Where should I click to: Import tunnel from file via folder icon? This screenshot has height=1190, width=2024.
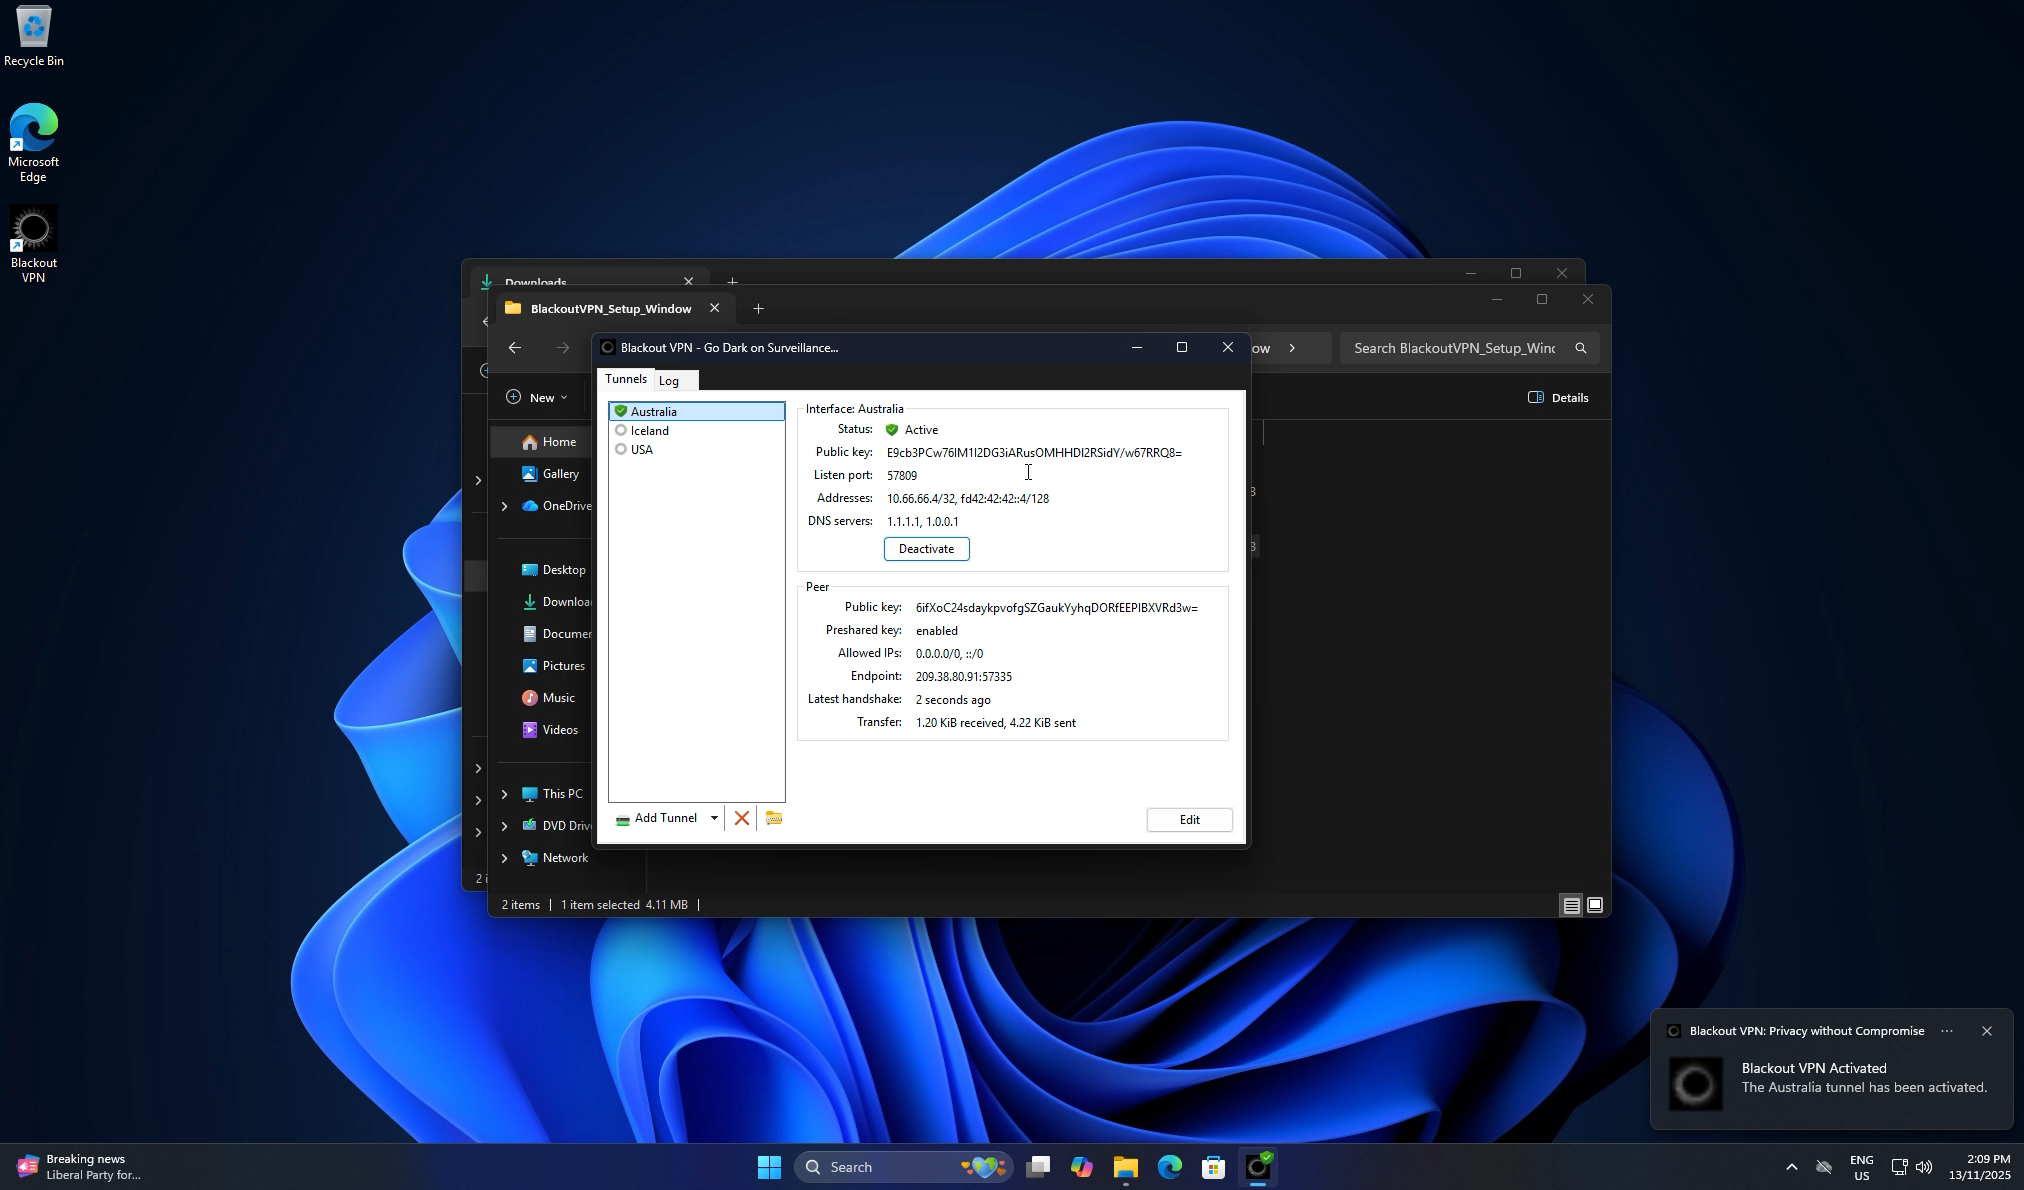click(x=774, y=818)
